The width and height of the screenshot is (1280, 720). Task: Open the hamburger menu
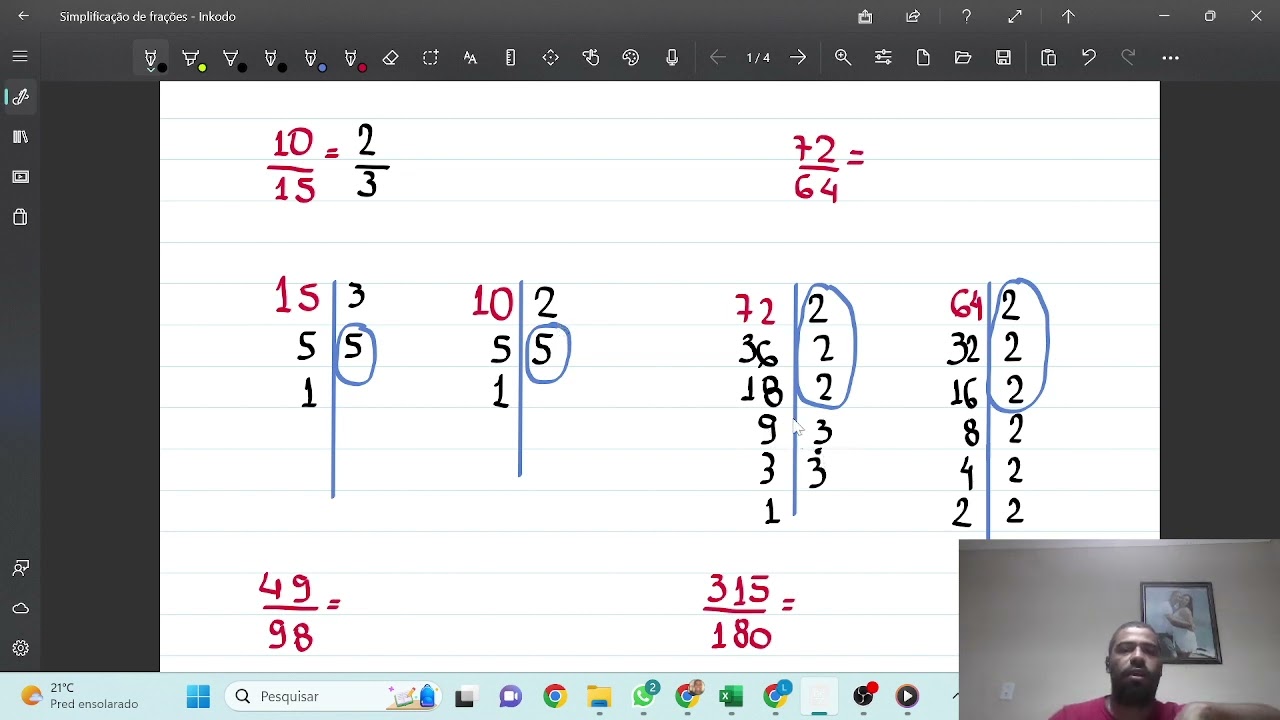(x=20, y=57)
